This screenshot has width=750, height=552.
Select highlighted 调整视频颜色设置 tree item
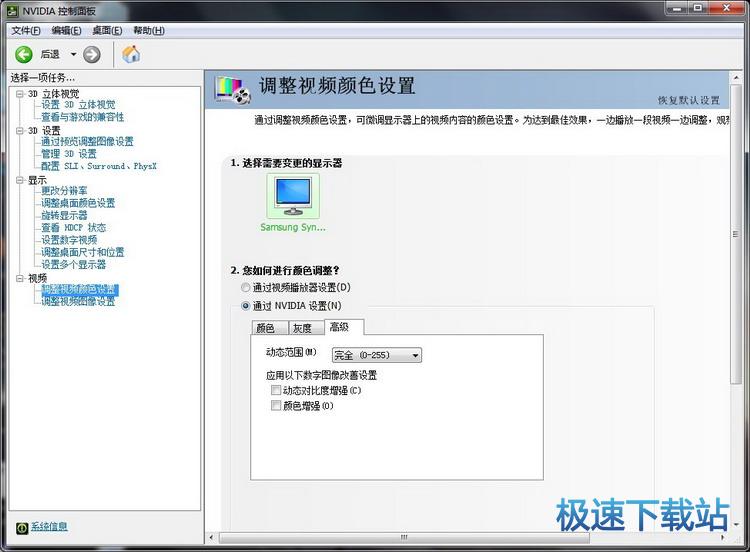click(79, 290)
